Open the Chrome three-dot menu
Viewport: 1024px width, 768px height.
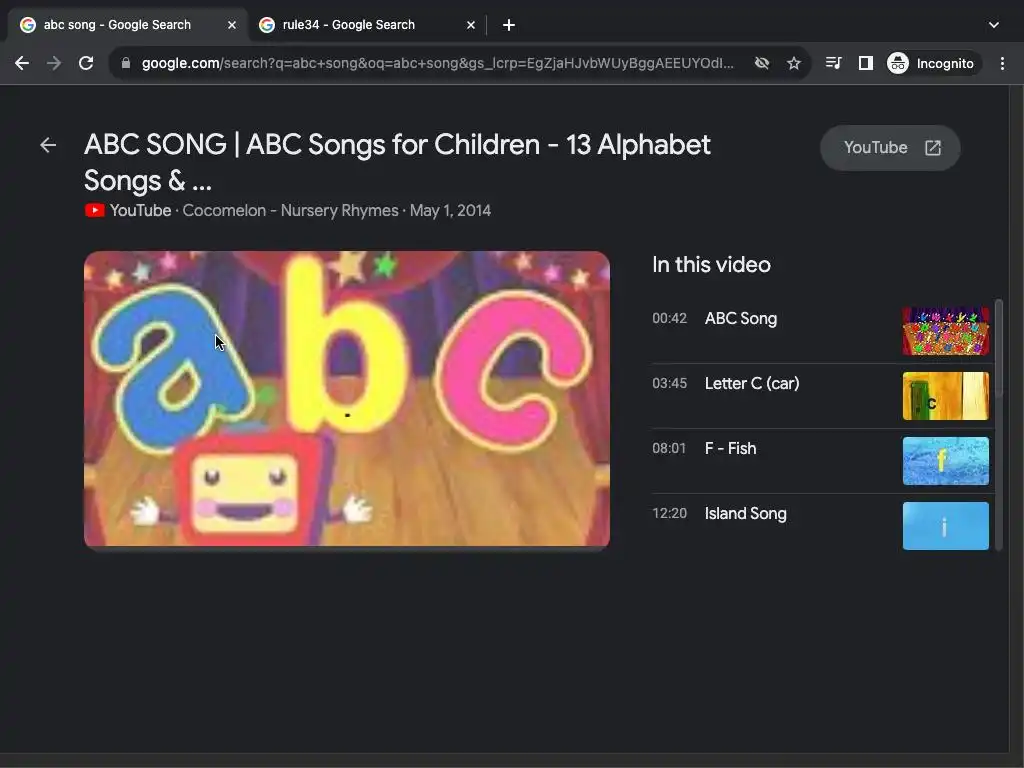click(x=1003, y=63)
